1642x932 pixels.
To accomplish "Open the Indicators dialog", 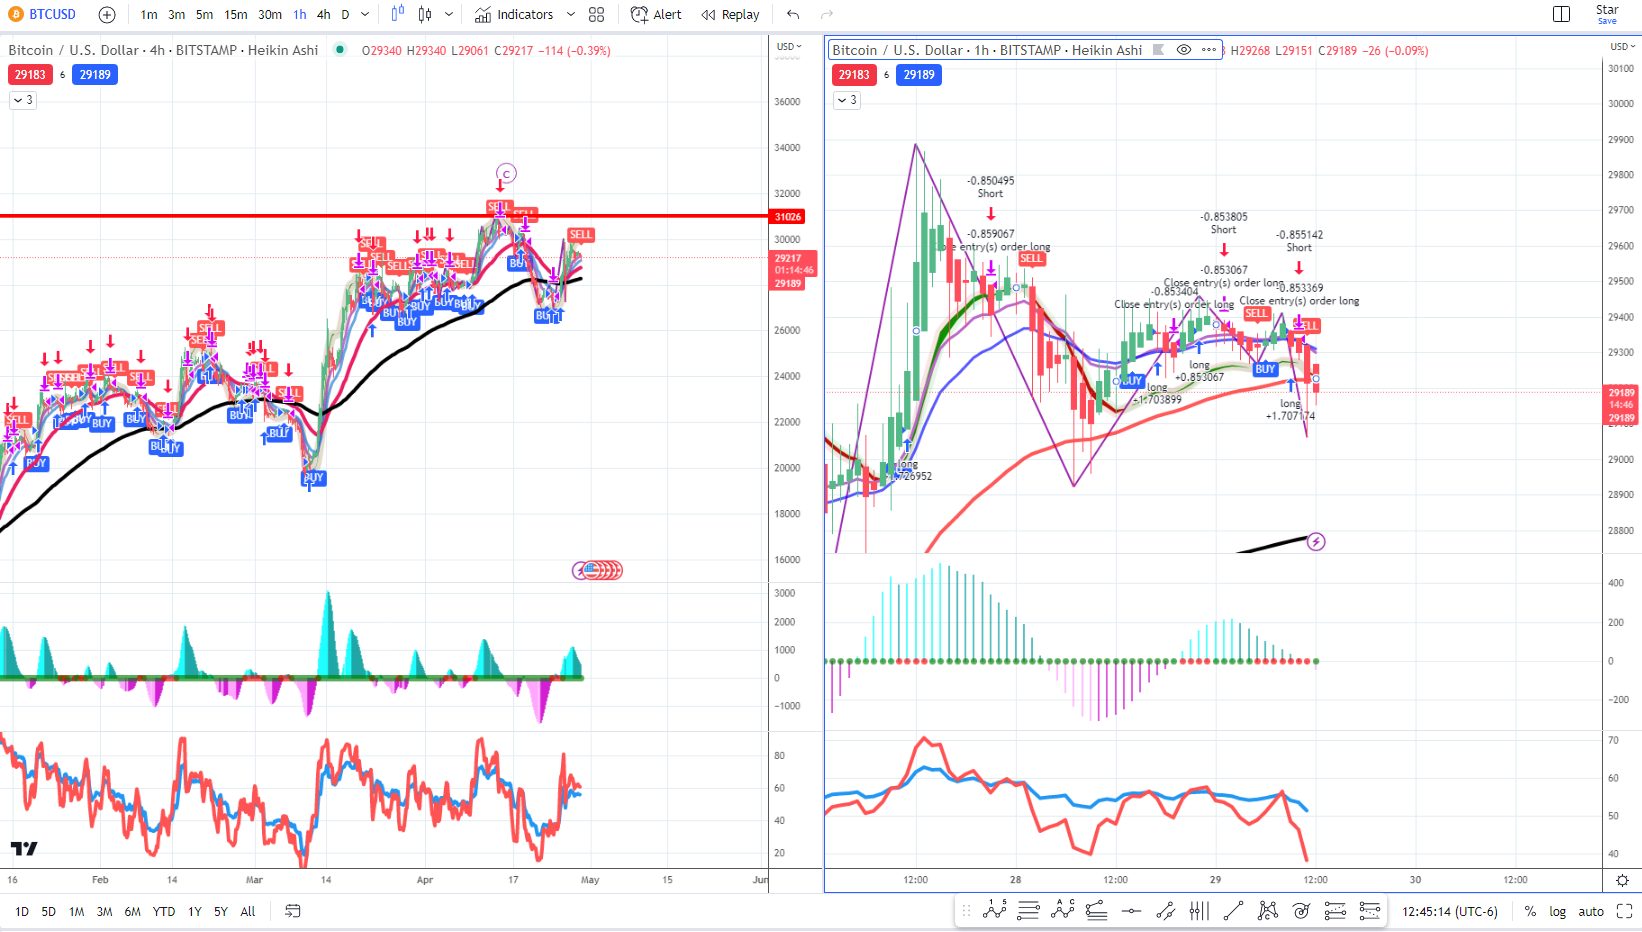I will [x=514, y=15].
